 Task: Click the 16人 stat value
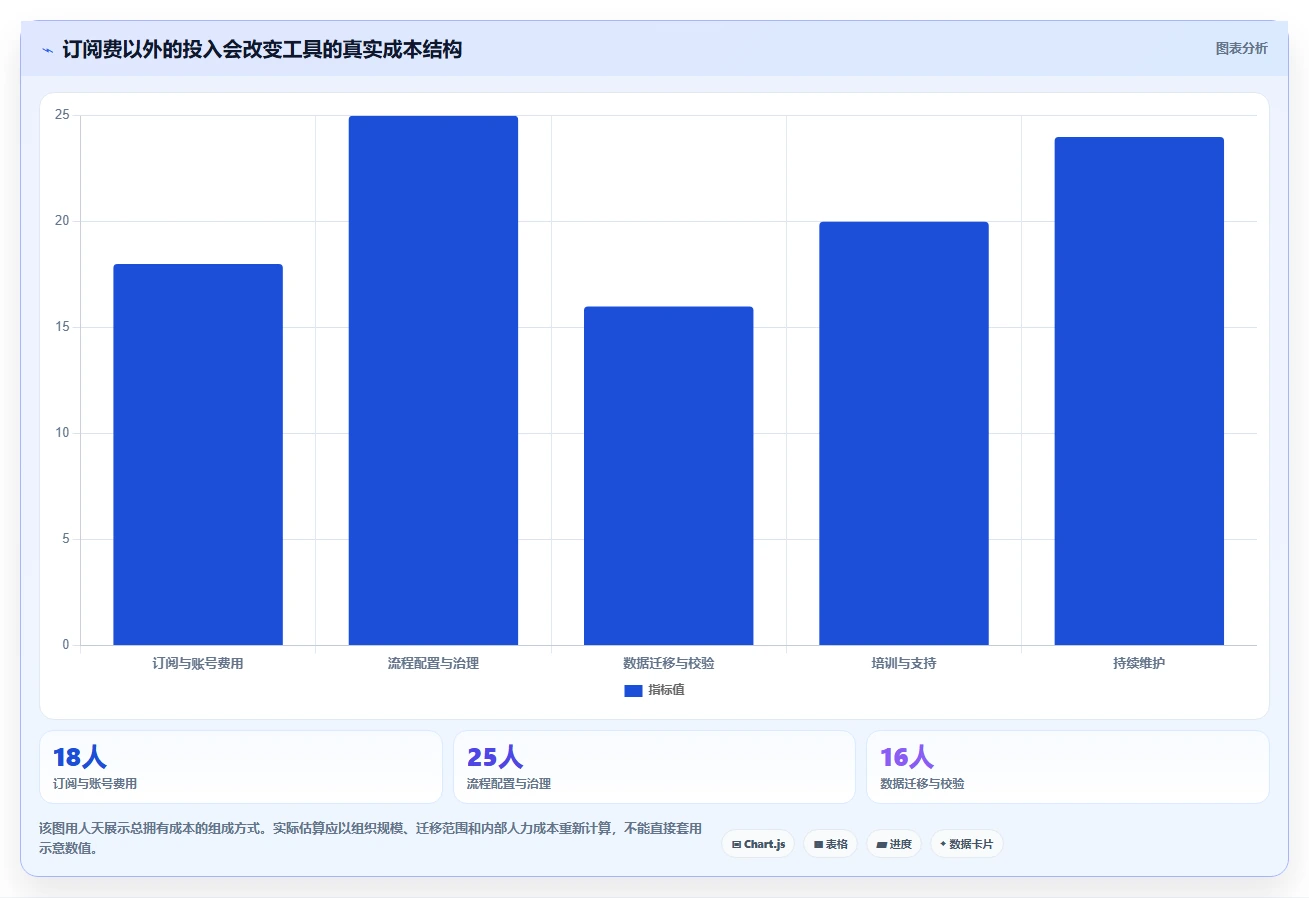point(907,757)
